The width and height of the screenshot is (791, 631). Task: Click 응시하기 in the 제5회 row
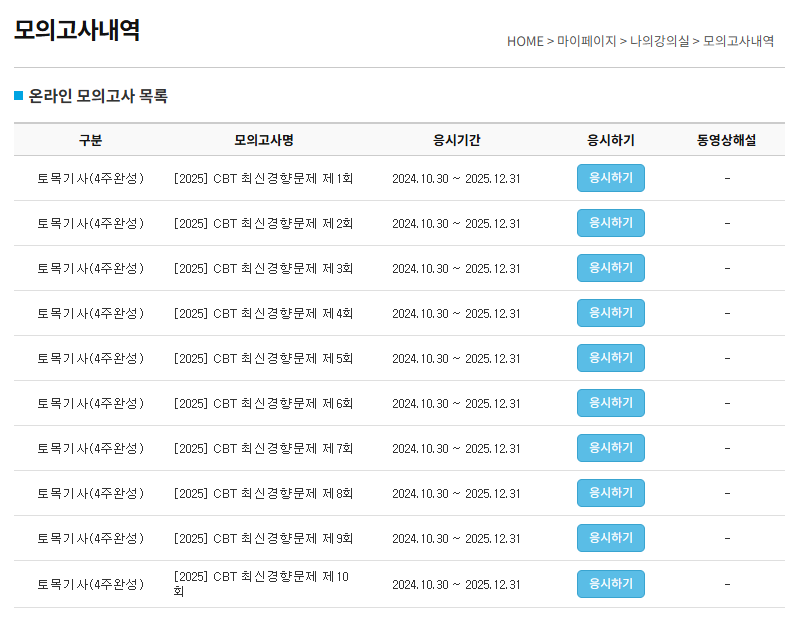610,358
